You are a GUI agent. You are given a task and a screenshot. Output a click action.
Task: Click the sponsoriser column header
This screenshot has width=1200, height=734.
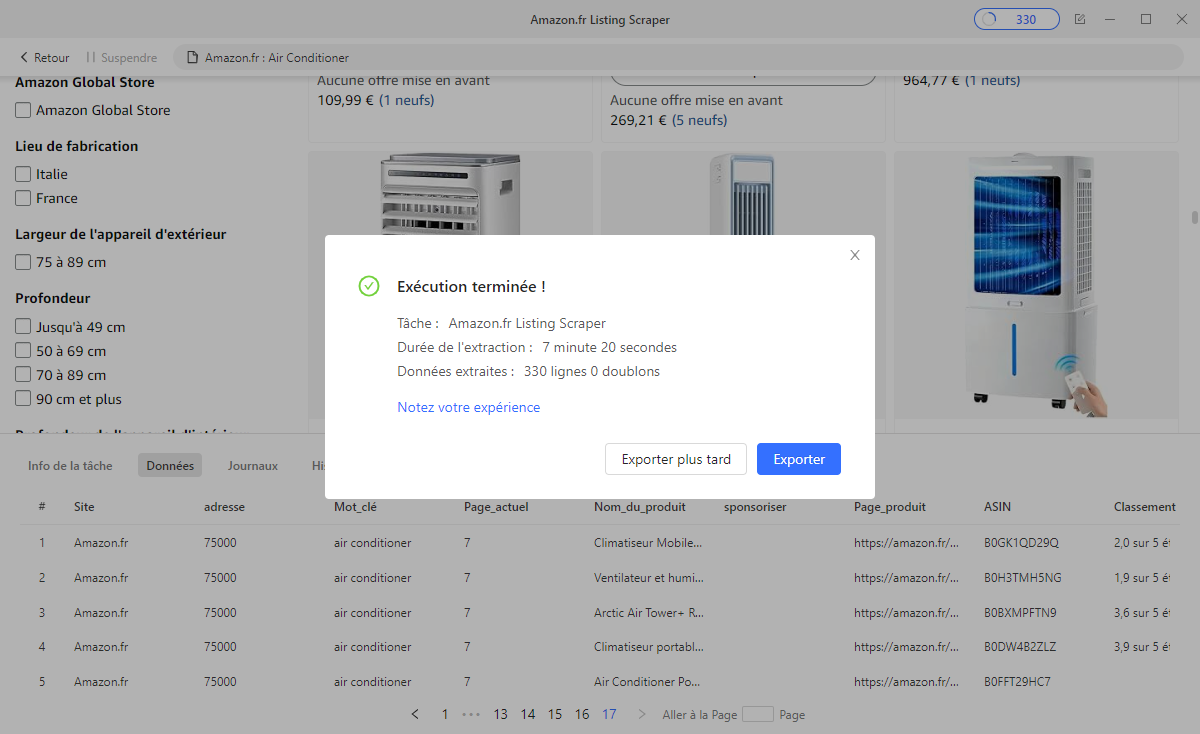pos(755,507)
